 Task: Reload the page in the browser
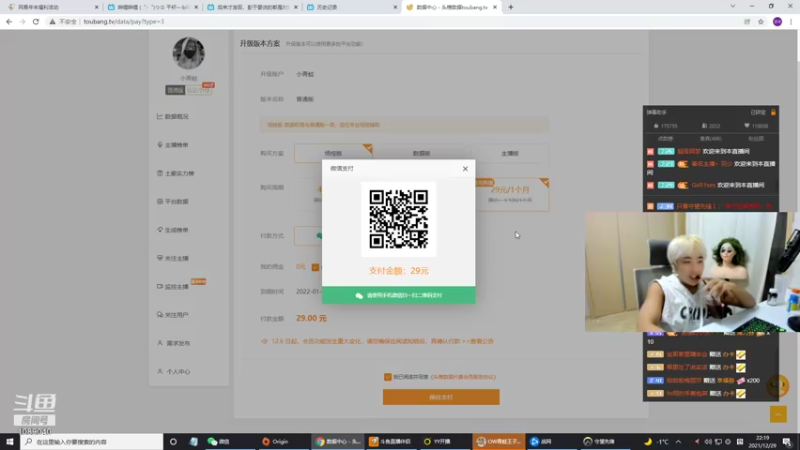point(36,21)
